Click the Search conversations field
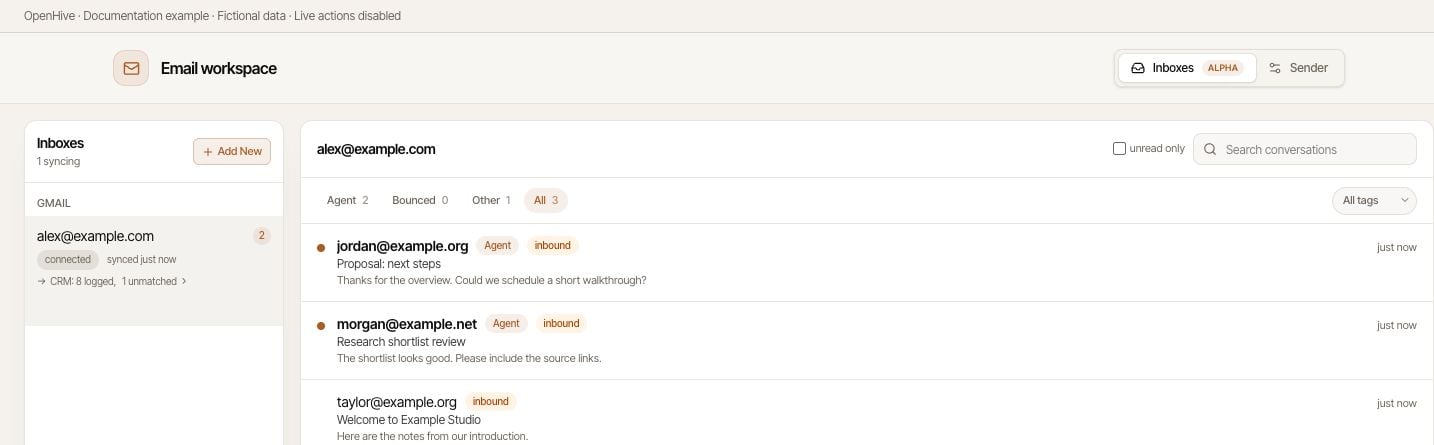This screenshot has height=445, width=1434. tap(1305, 149)
